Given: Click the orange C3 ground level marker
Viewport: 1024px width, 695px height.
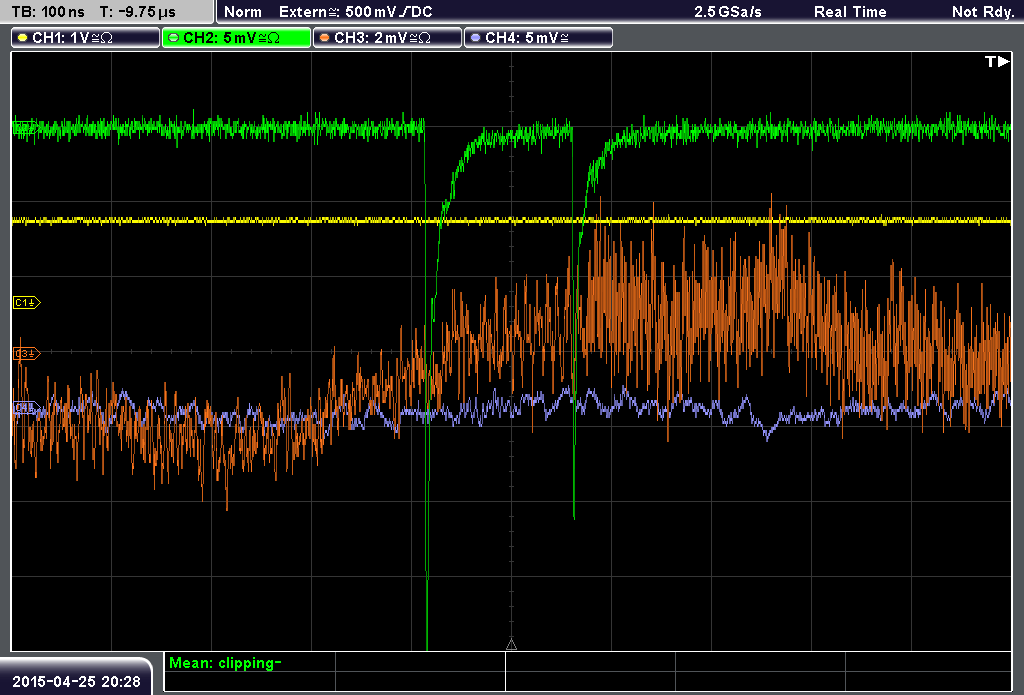Looking at the screenshot, I should (x=27, y=353).
